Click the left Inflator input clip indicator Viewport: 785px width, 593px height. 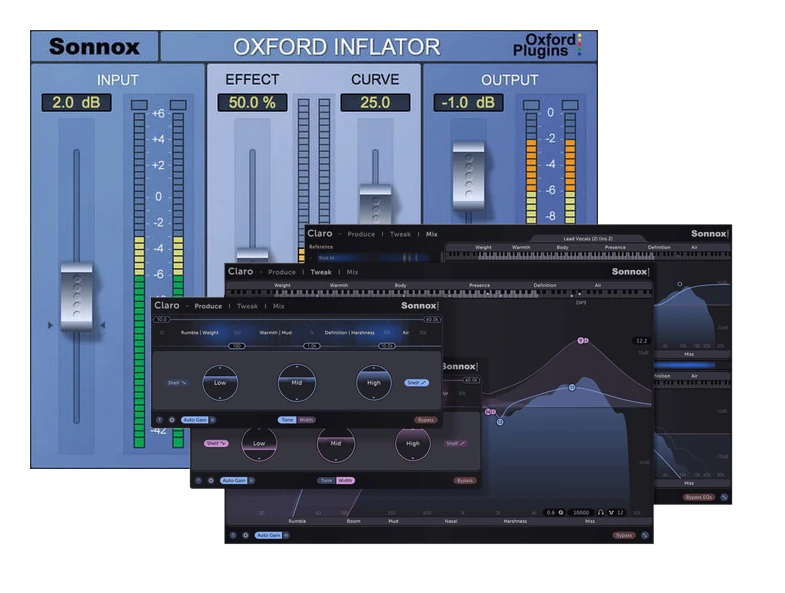(139, 105)
